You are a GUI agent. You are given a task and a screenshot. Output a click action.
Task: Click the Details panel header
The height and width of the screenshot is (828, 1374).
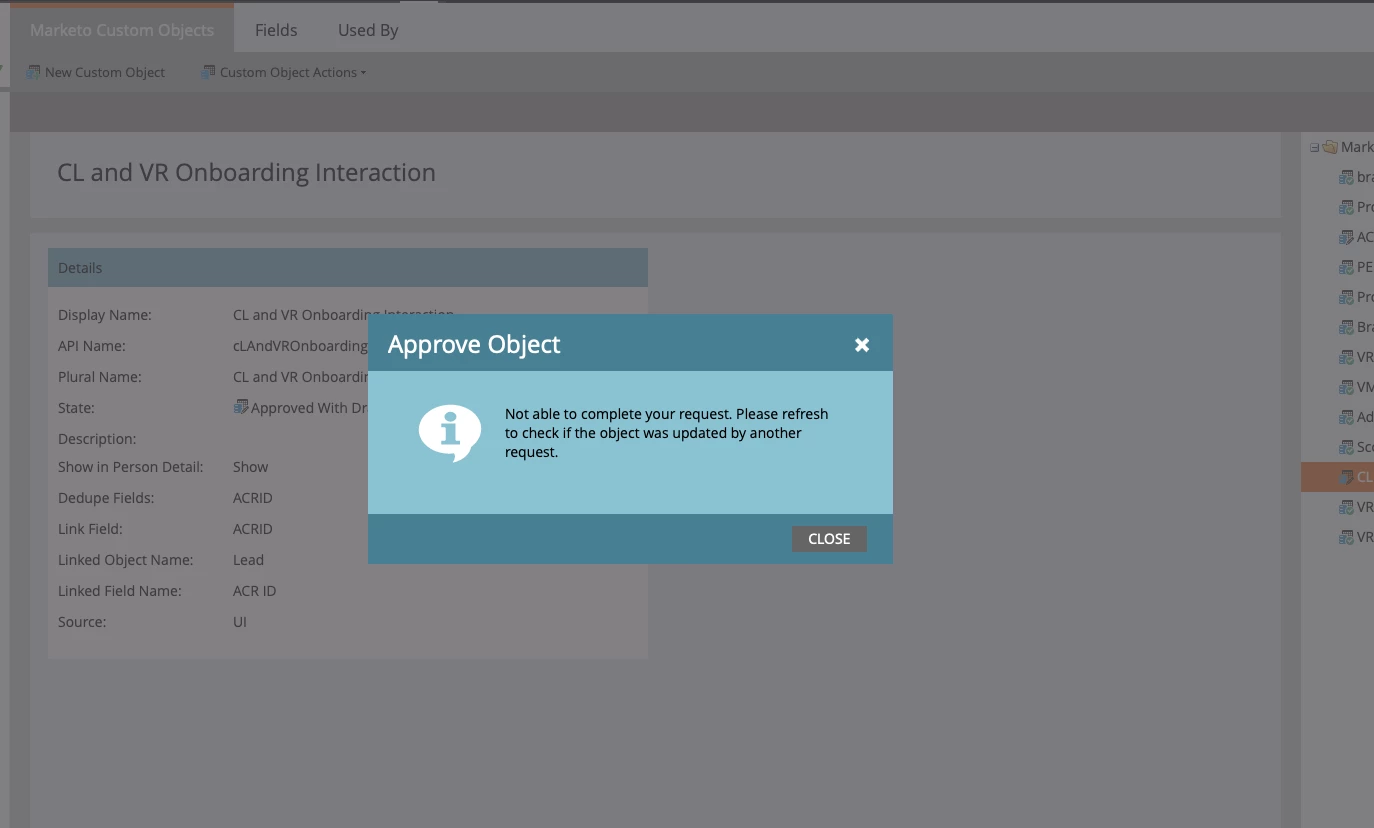pos(348,268)
